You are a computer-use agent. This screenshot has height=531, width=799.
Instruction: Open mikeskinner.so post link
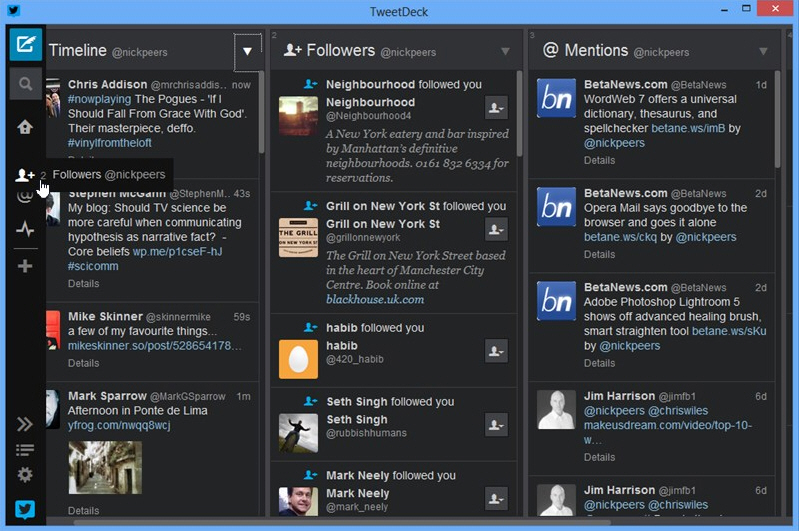tap(155, 346)
